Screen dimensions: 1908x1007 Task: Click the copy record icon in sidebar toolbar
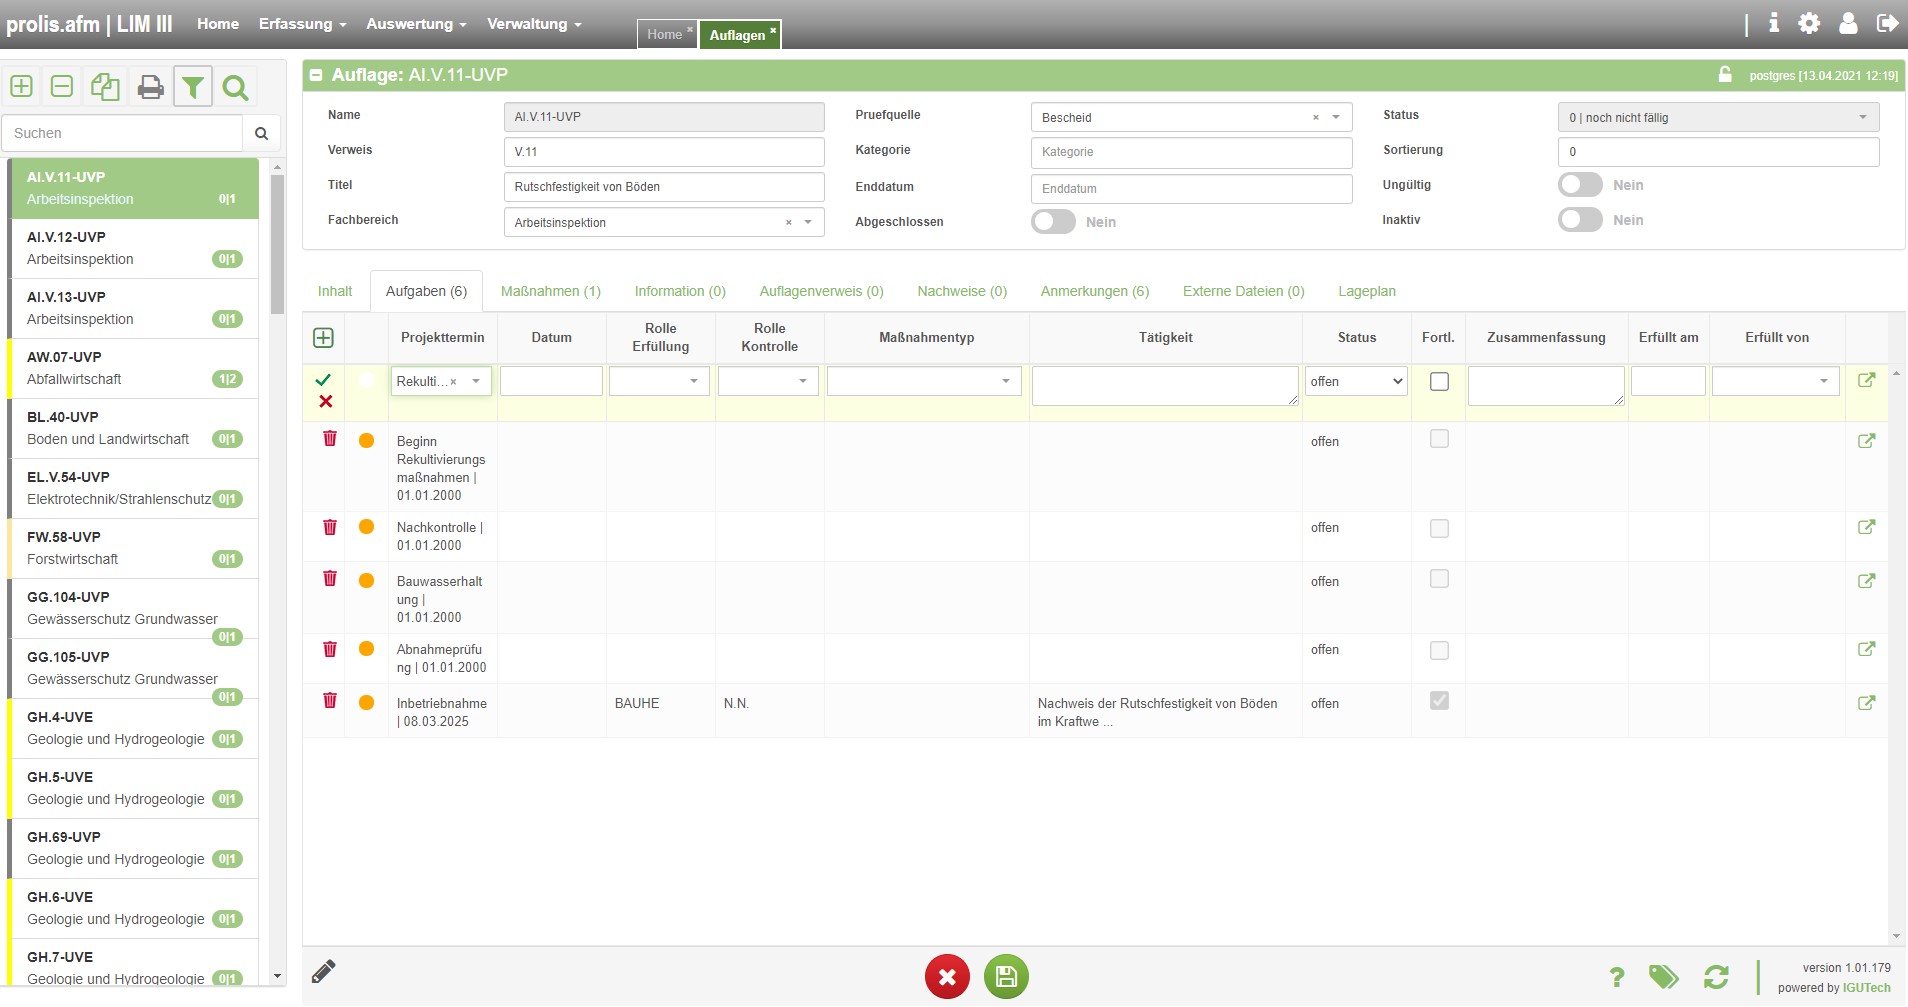click(105, 88)
